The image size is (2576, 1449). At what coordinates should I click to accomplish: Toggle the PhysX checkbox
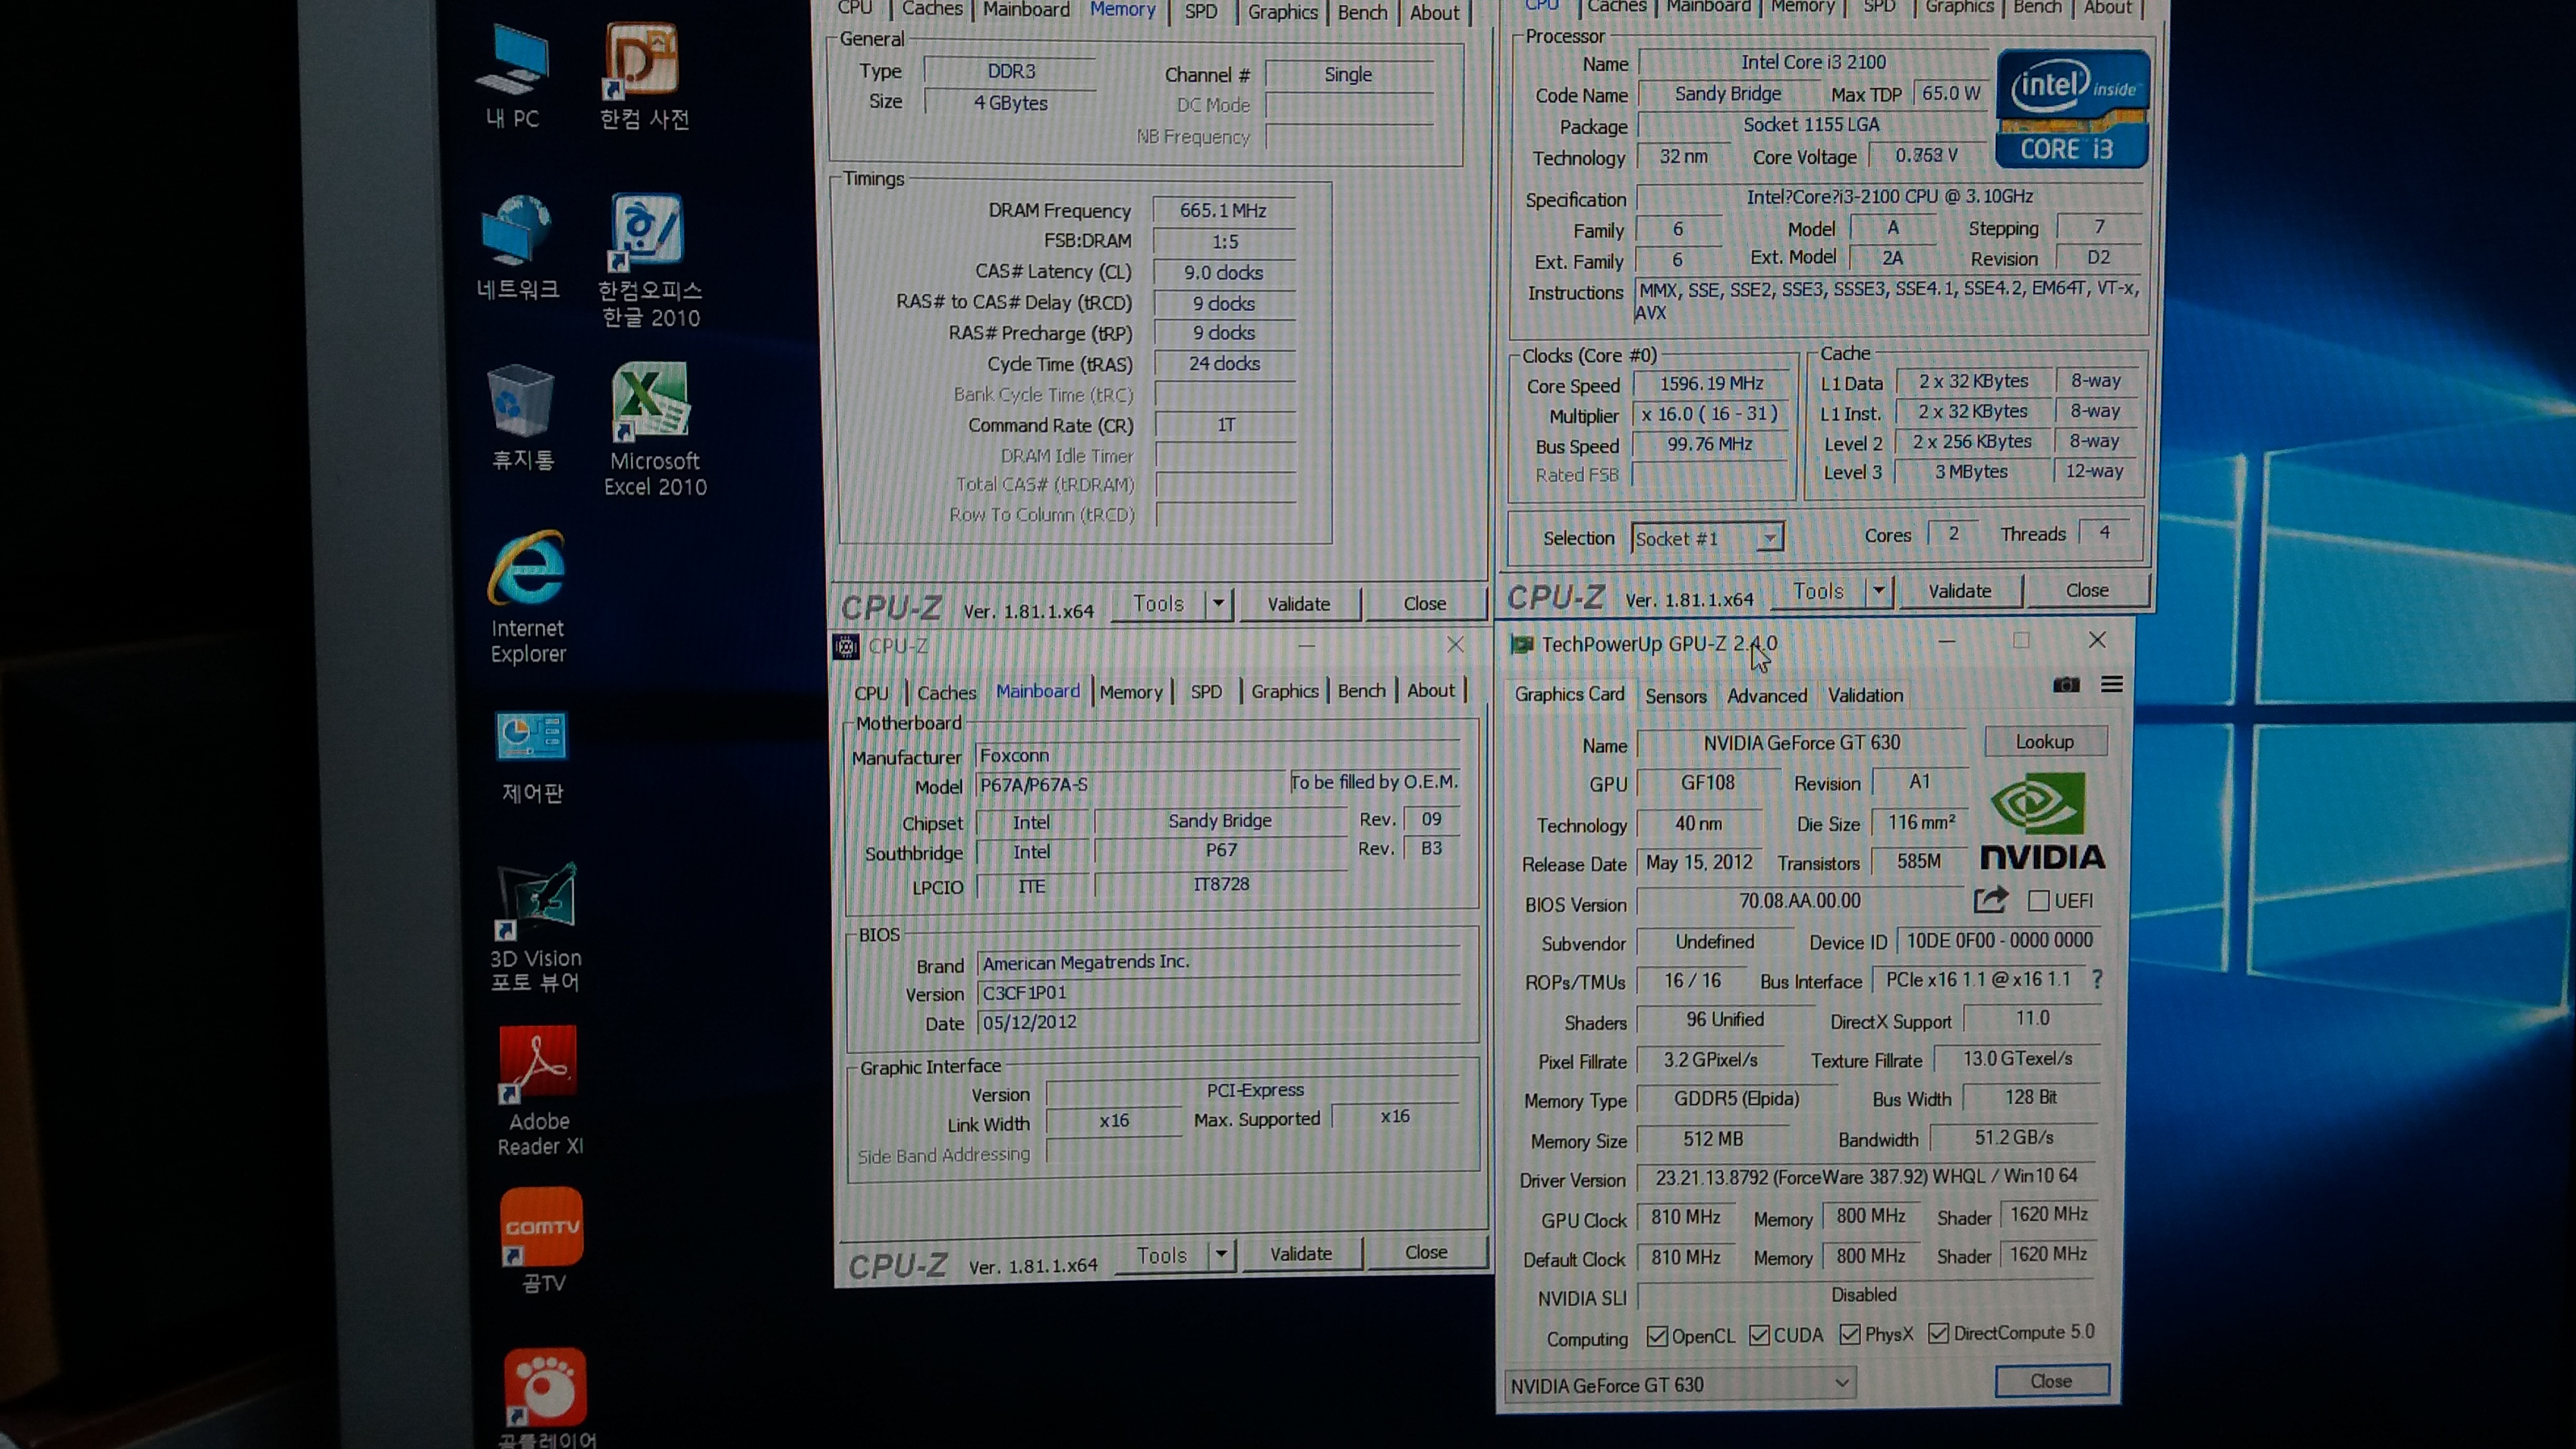pyautogui.click(x=1850, y=1334)
